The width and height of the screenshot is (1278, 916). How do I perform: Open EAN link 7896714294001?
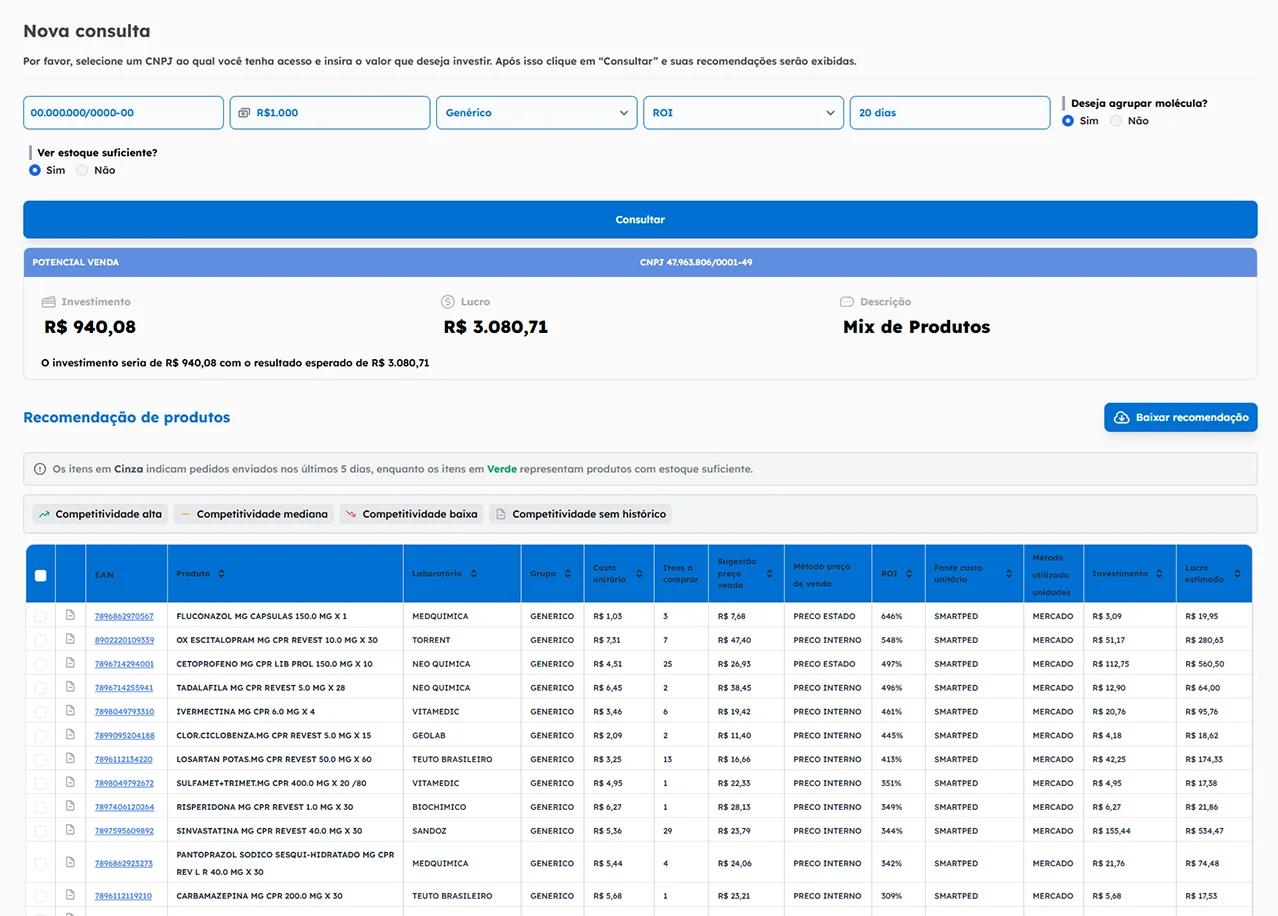[x=124, y=664]
